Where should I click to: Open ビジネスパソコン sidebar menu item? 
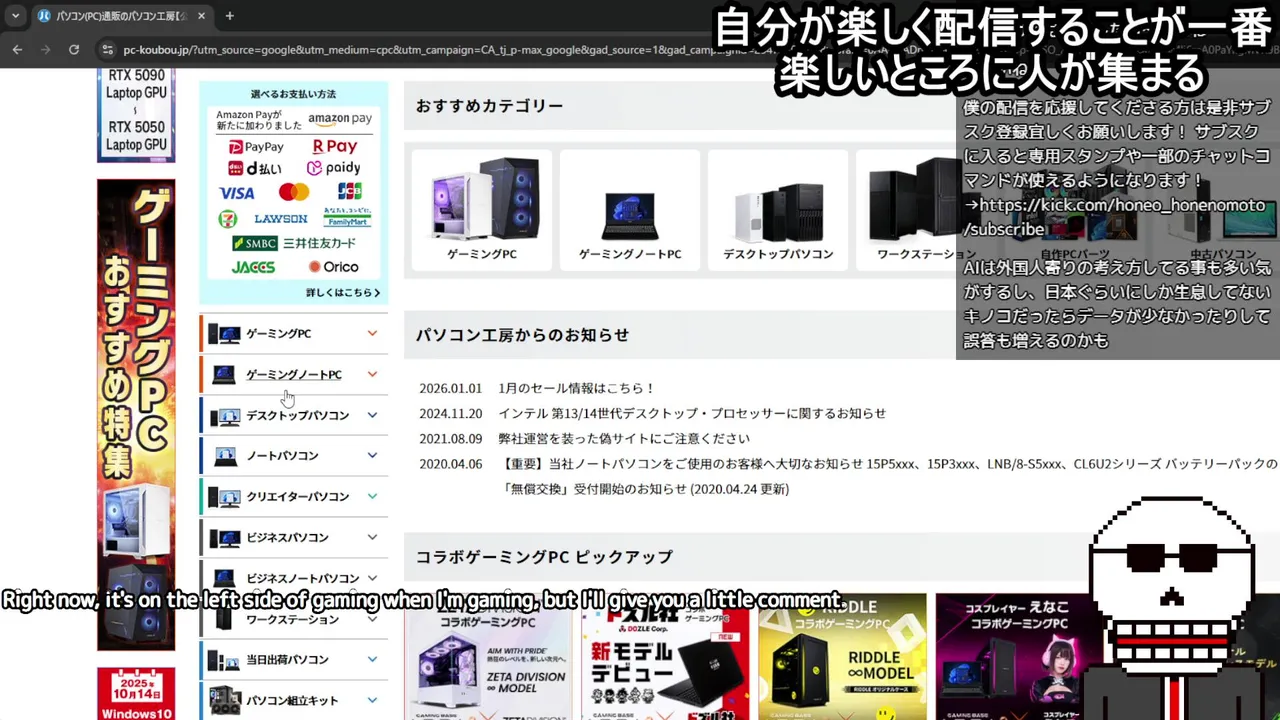point(293,537)
